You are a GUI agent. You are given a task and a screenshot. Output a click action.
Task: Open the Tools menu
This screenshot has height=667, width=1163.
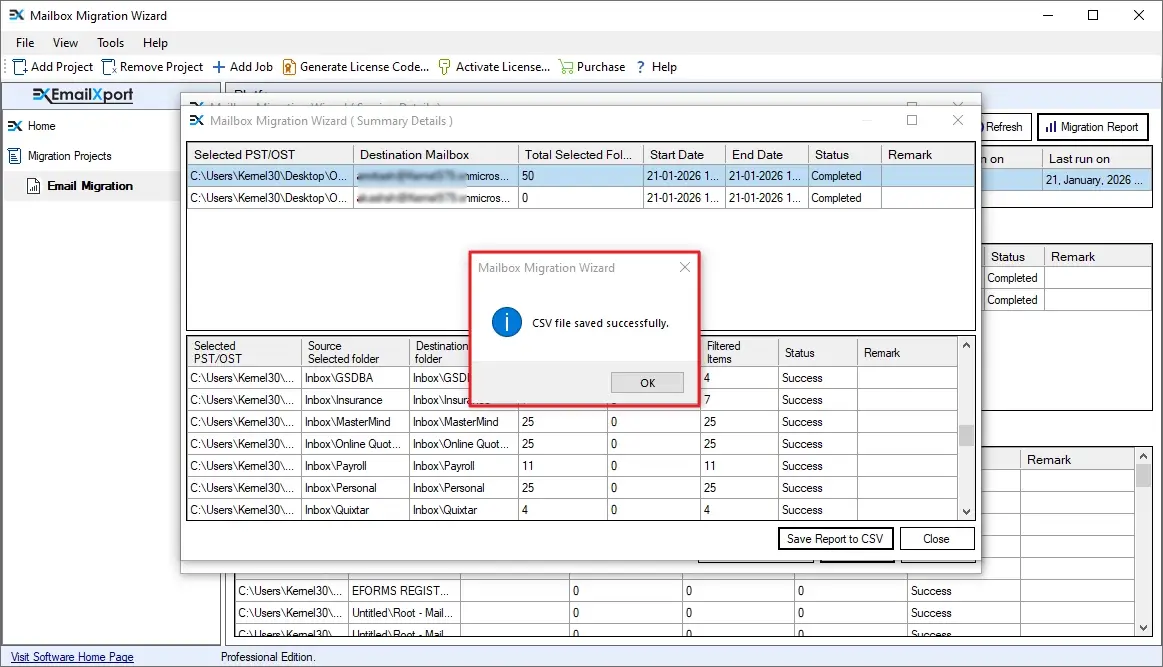110,43
